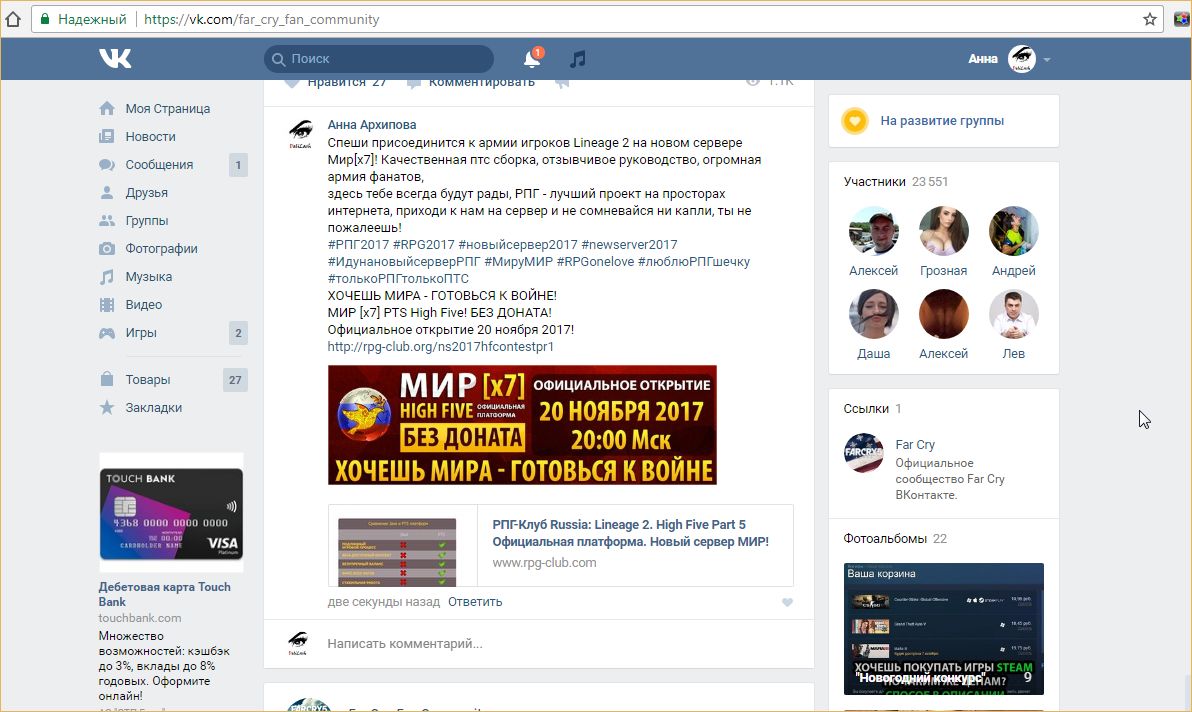
Task: Open the notifications bell
Action: coord(532,59)
